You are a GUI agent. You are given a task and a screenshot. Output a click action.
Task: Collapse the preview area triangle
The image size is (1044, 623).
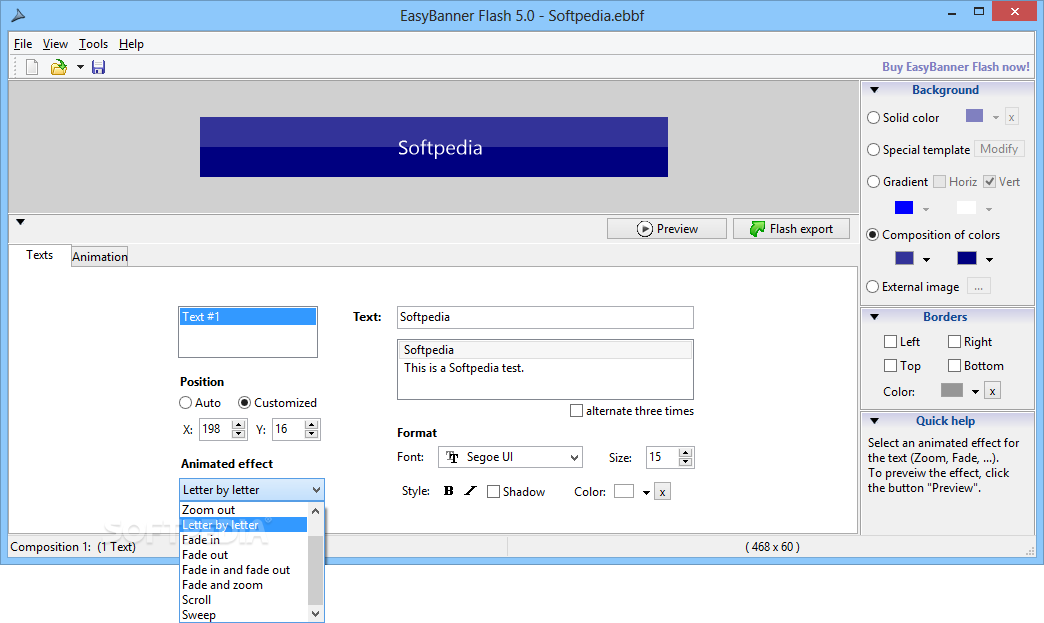pyautogui.click(x=21, y=222)
